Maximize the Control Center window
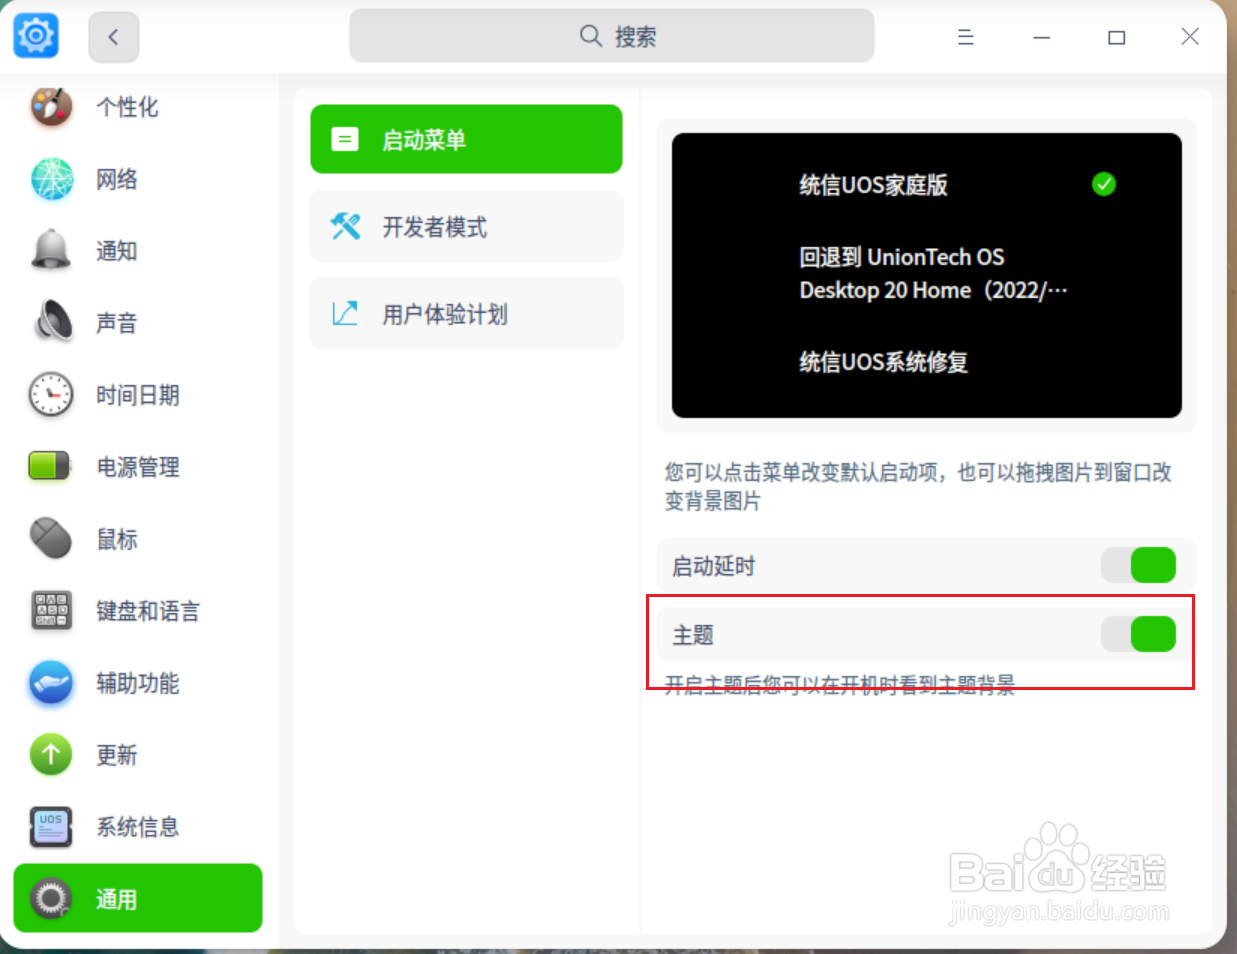 [1116, 37]
